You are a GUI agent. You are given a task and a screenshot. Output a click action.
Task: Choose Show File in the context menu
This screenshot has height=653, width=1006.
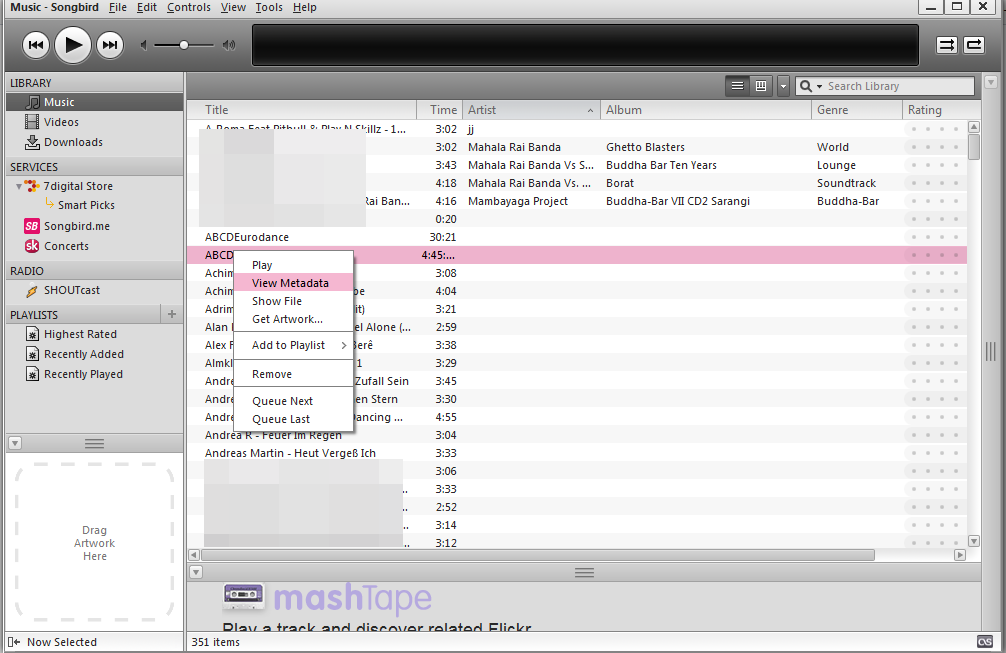pyautogui.click(x=293, y=301)
